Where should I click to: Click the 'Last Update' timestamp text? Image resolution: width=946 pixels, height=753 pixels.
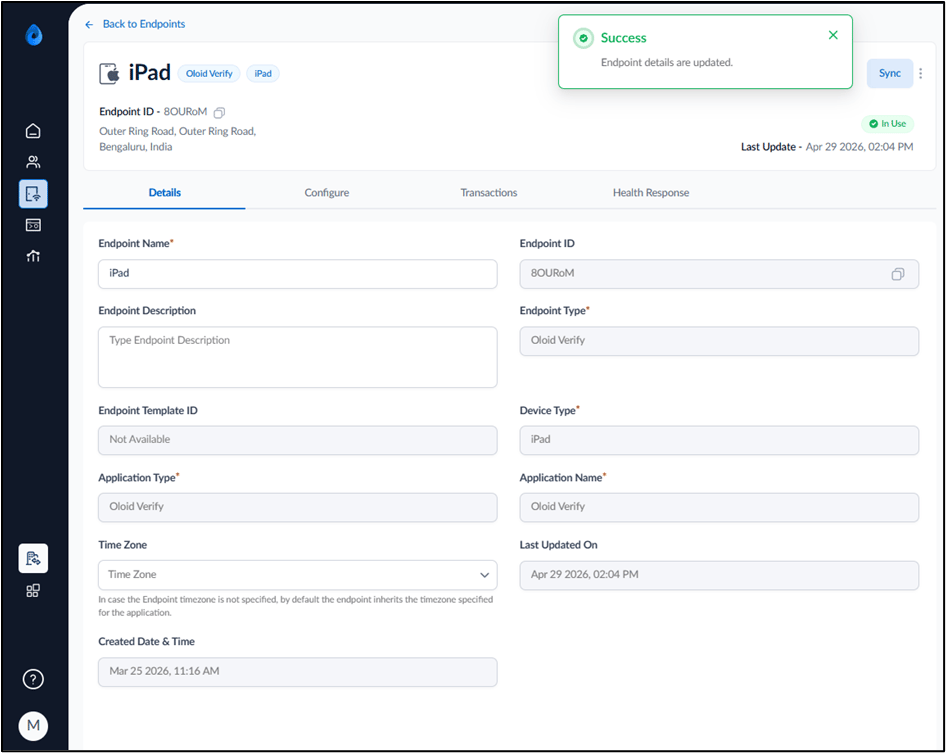[827, 147]
